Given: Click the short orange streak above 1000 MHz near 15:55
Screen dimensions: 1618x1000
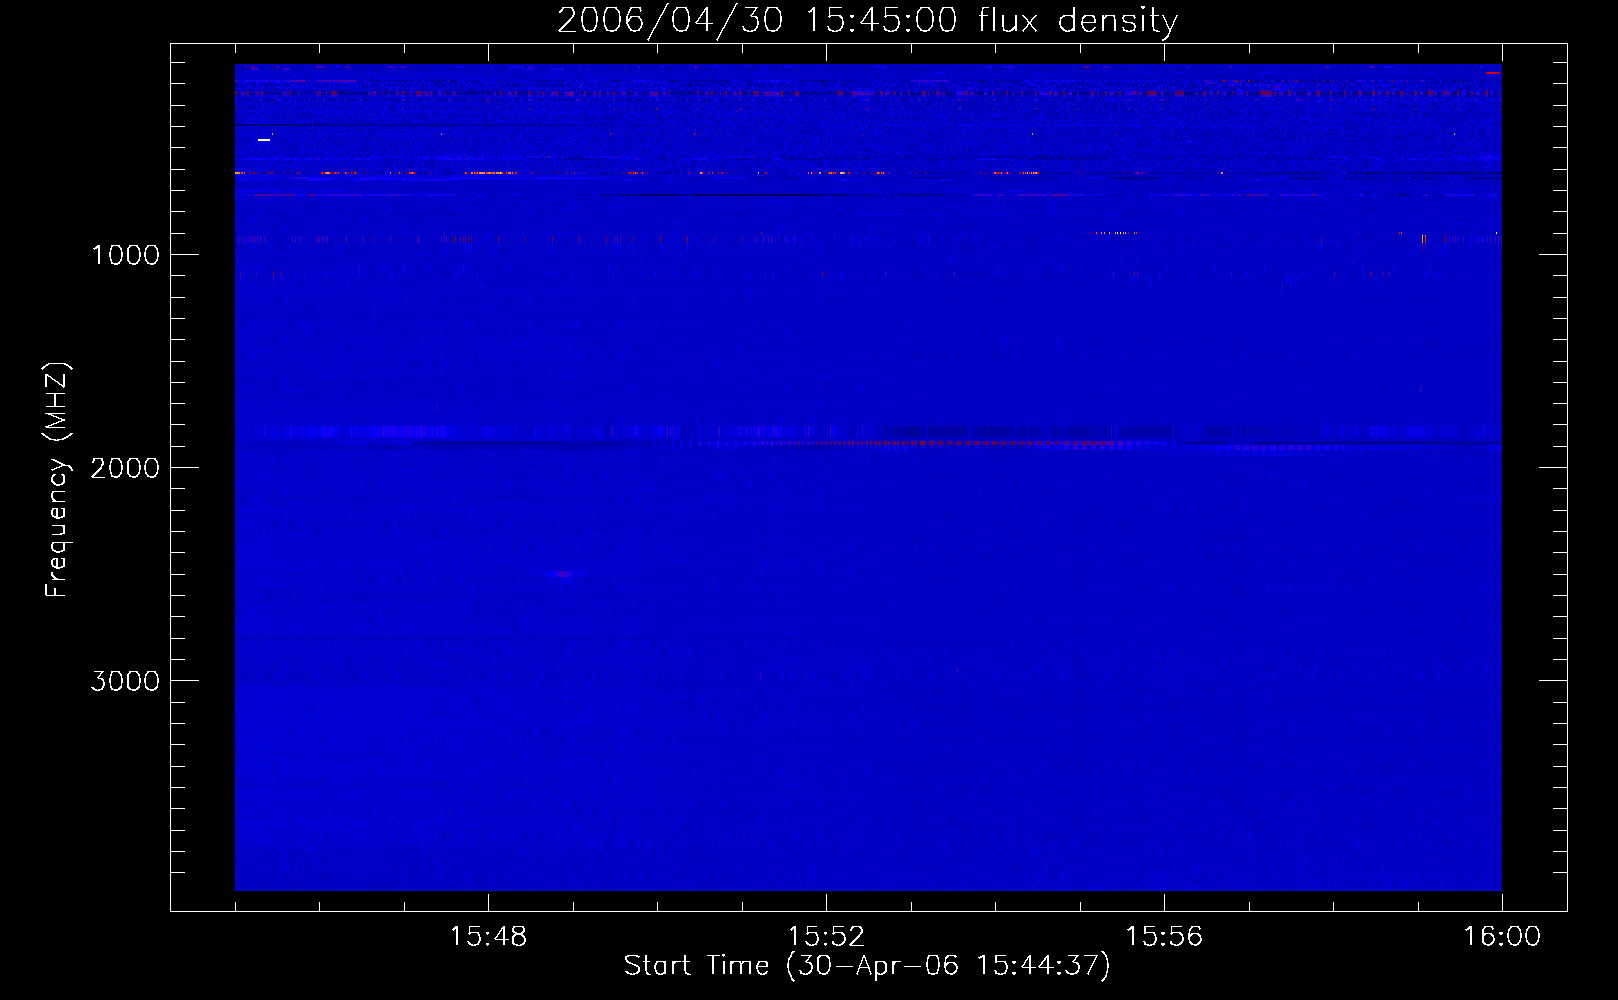Looking at the screenshot, I should pyautogui.click(x=1114, y=233).
